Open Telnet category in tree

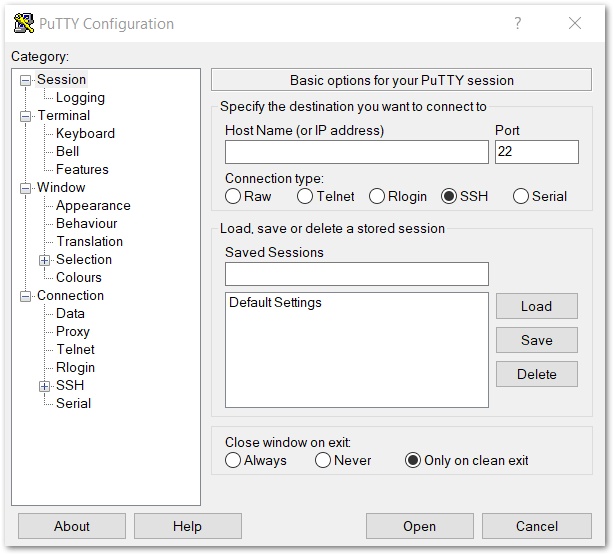76,350
